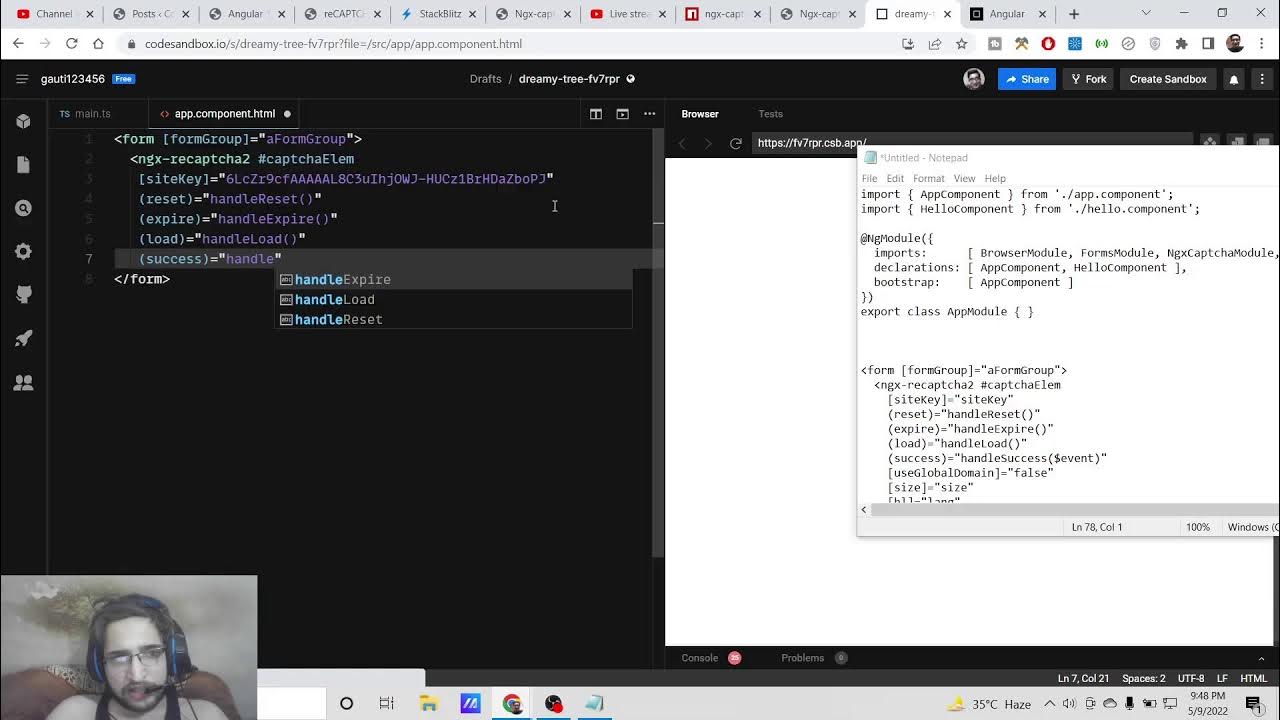The width and height of the screenshot is (1280, 720).
Task: Switch to the main.ts editor tab
Action: 85,114
